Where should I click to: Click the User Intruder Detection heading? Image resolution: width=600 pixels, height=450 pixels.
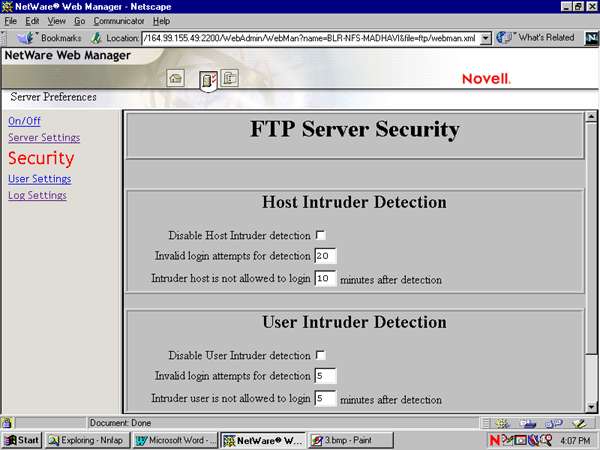(x=354, y=322)
